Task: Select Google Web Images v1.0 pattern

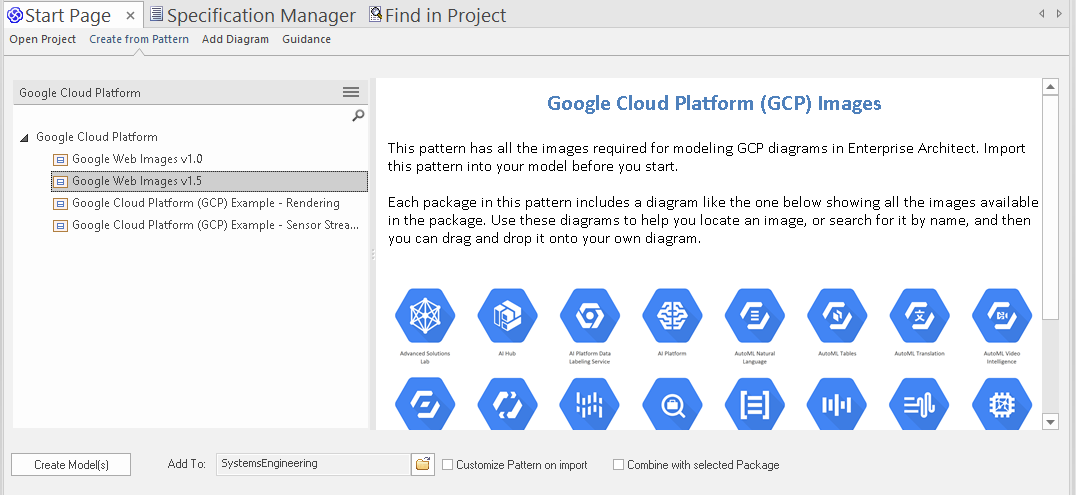Action: point(137,159)
